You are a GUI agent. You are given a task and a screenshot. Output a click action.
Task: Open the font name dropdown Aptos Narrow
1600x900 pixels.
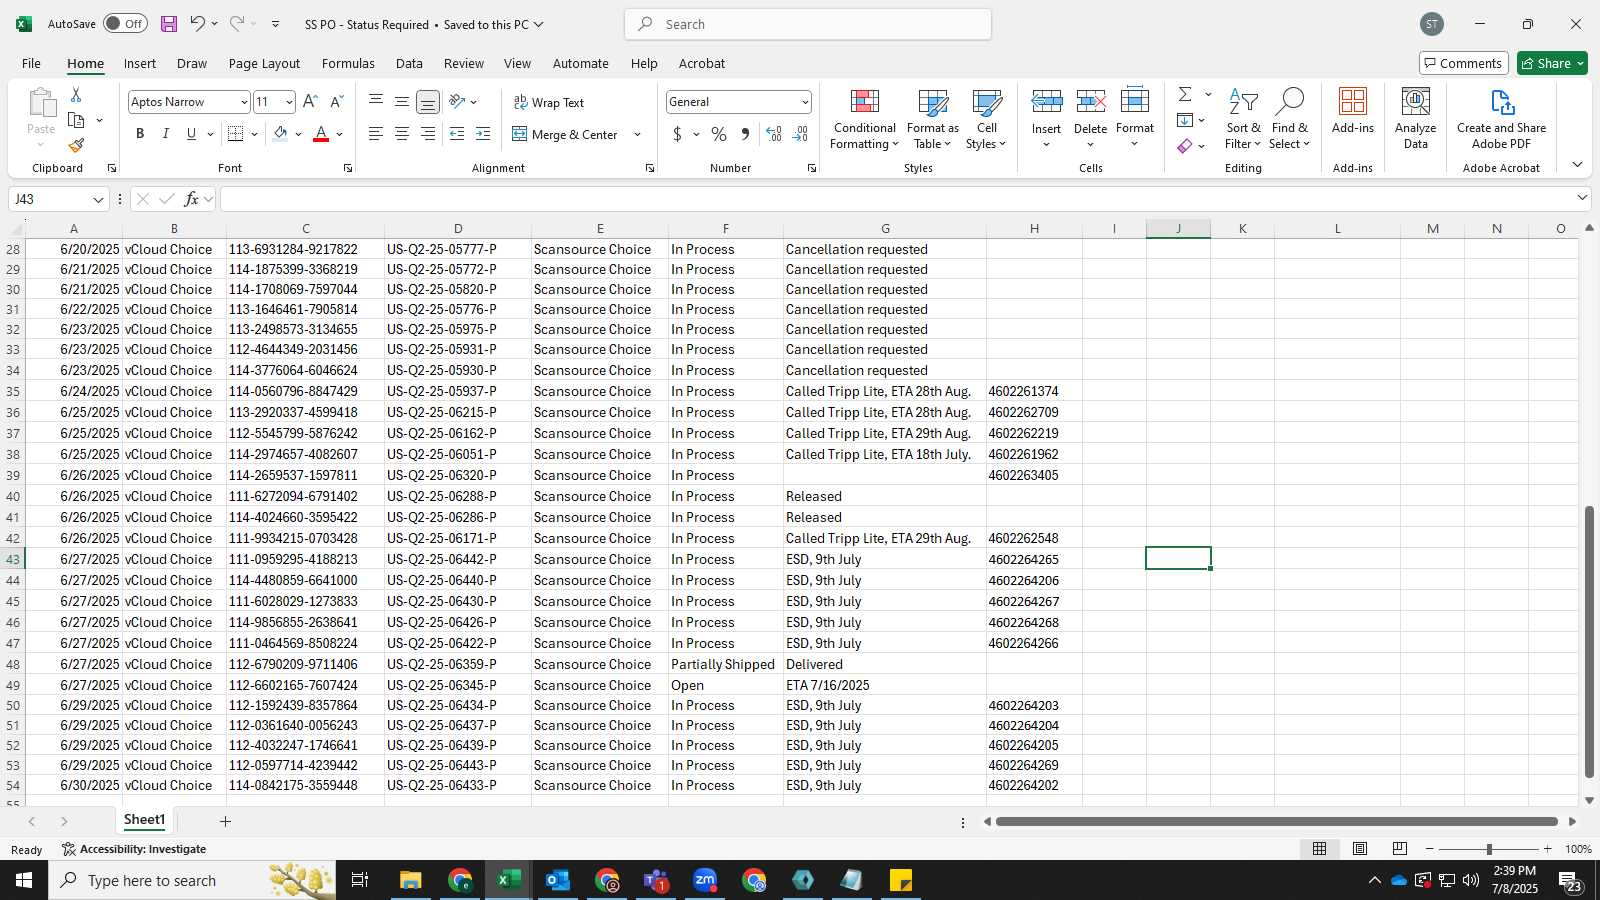(243, 102)
